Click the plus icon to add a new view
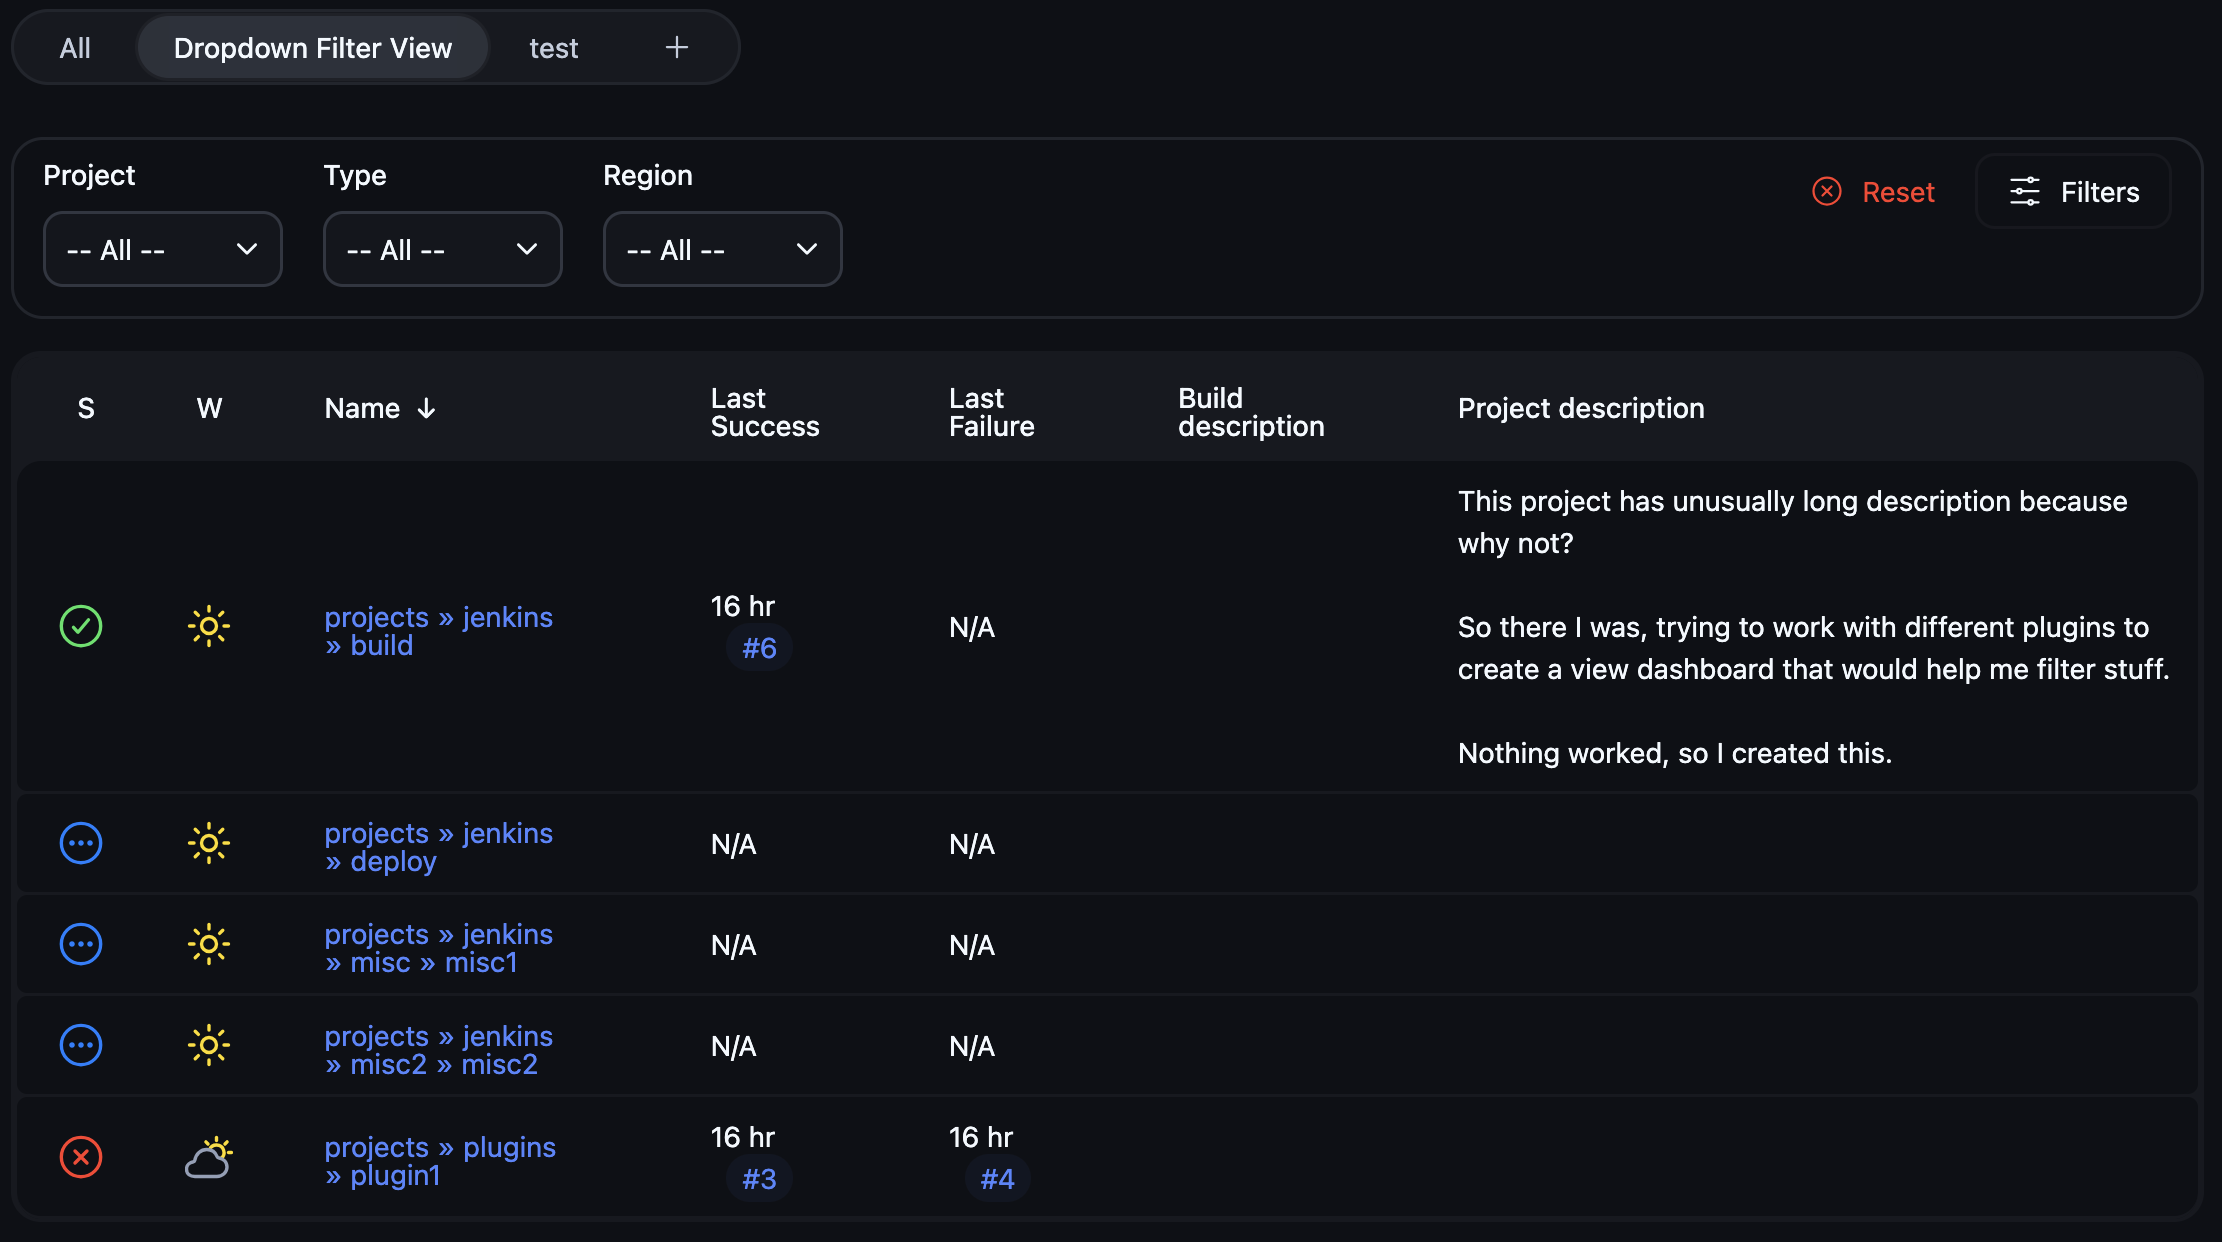Screen dimensions: 2222x1242 tap(677, 46)
